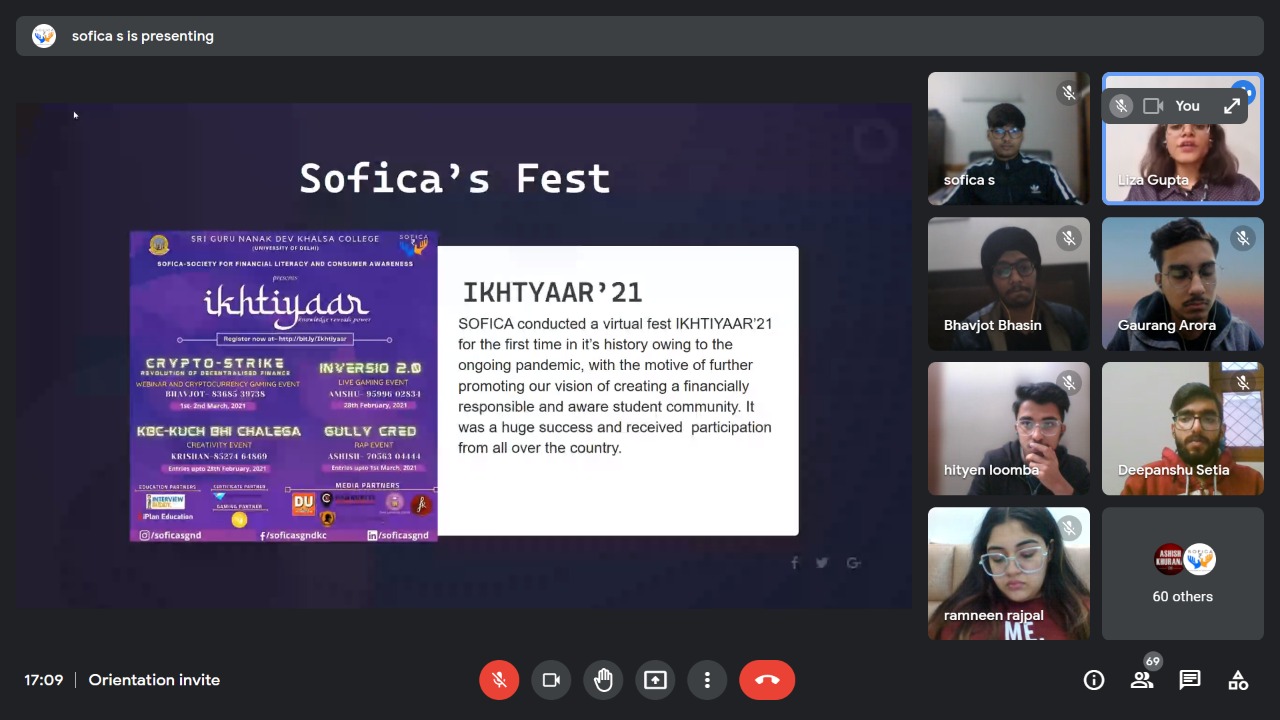This screenshot has width=1280, height=720.
Task: Unmute the microphone in the bottom bar
Action: click(x=499, y=680)
